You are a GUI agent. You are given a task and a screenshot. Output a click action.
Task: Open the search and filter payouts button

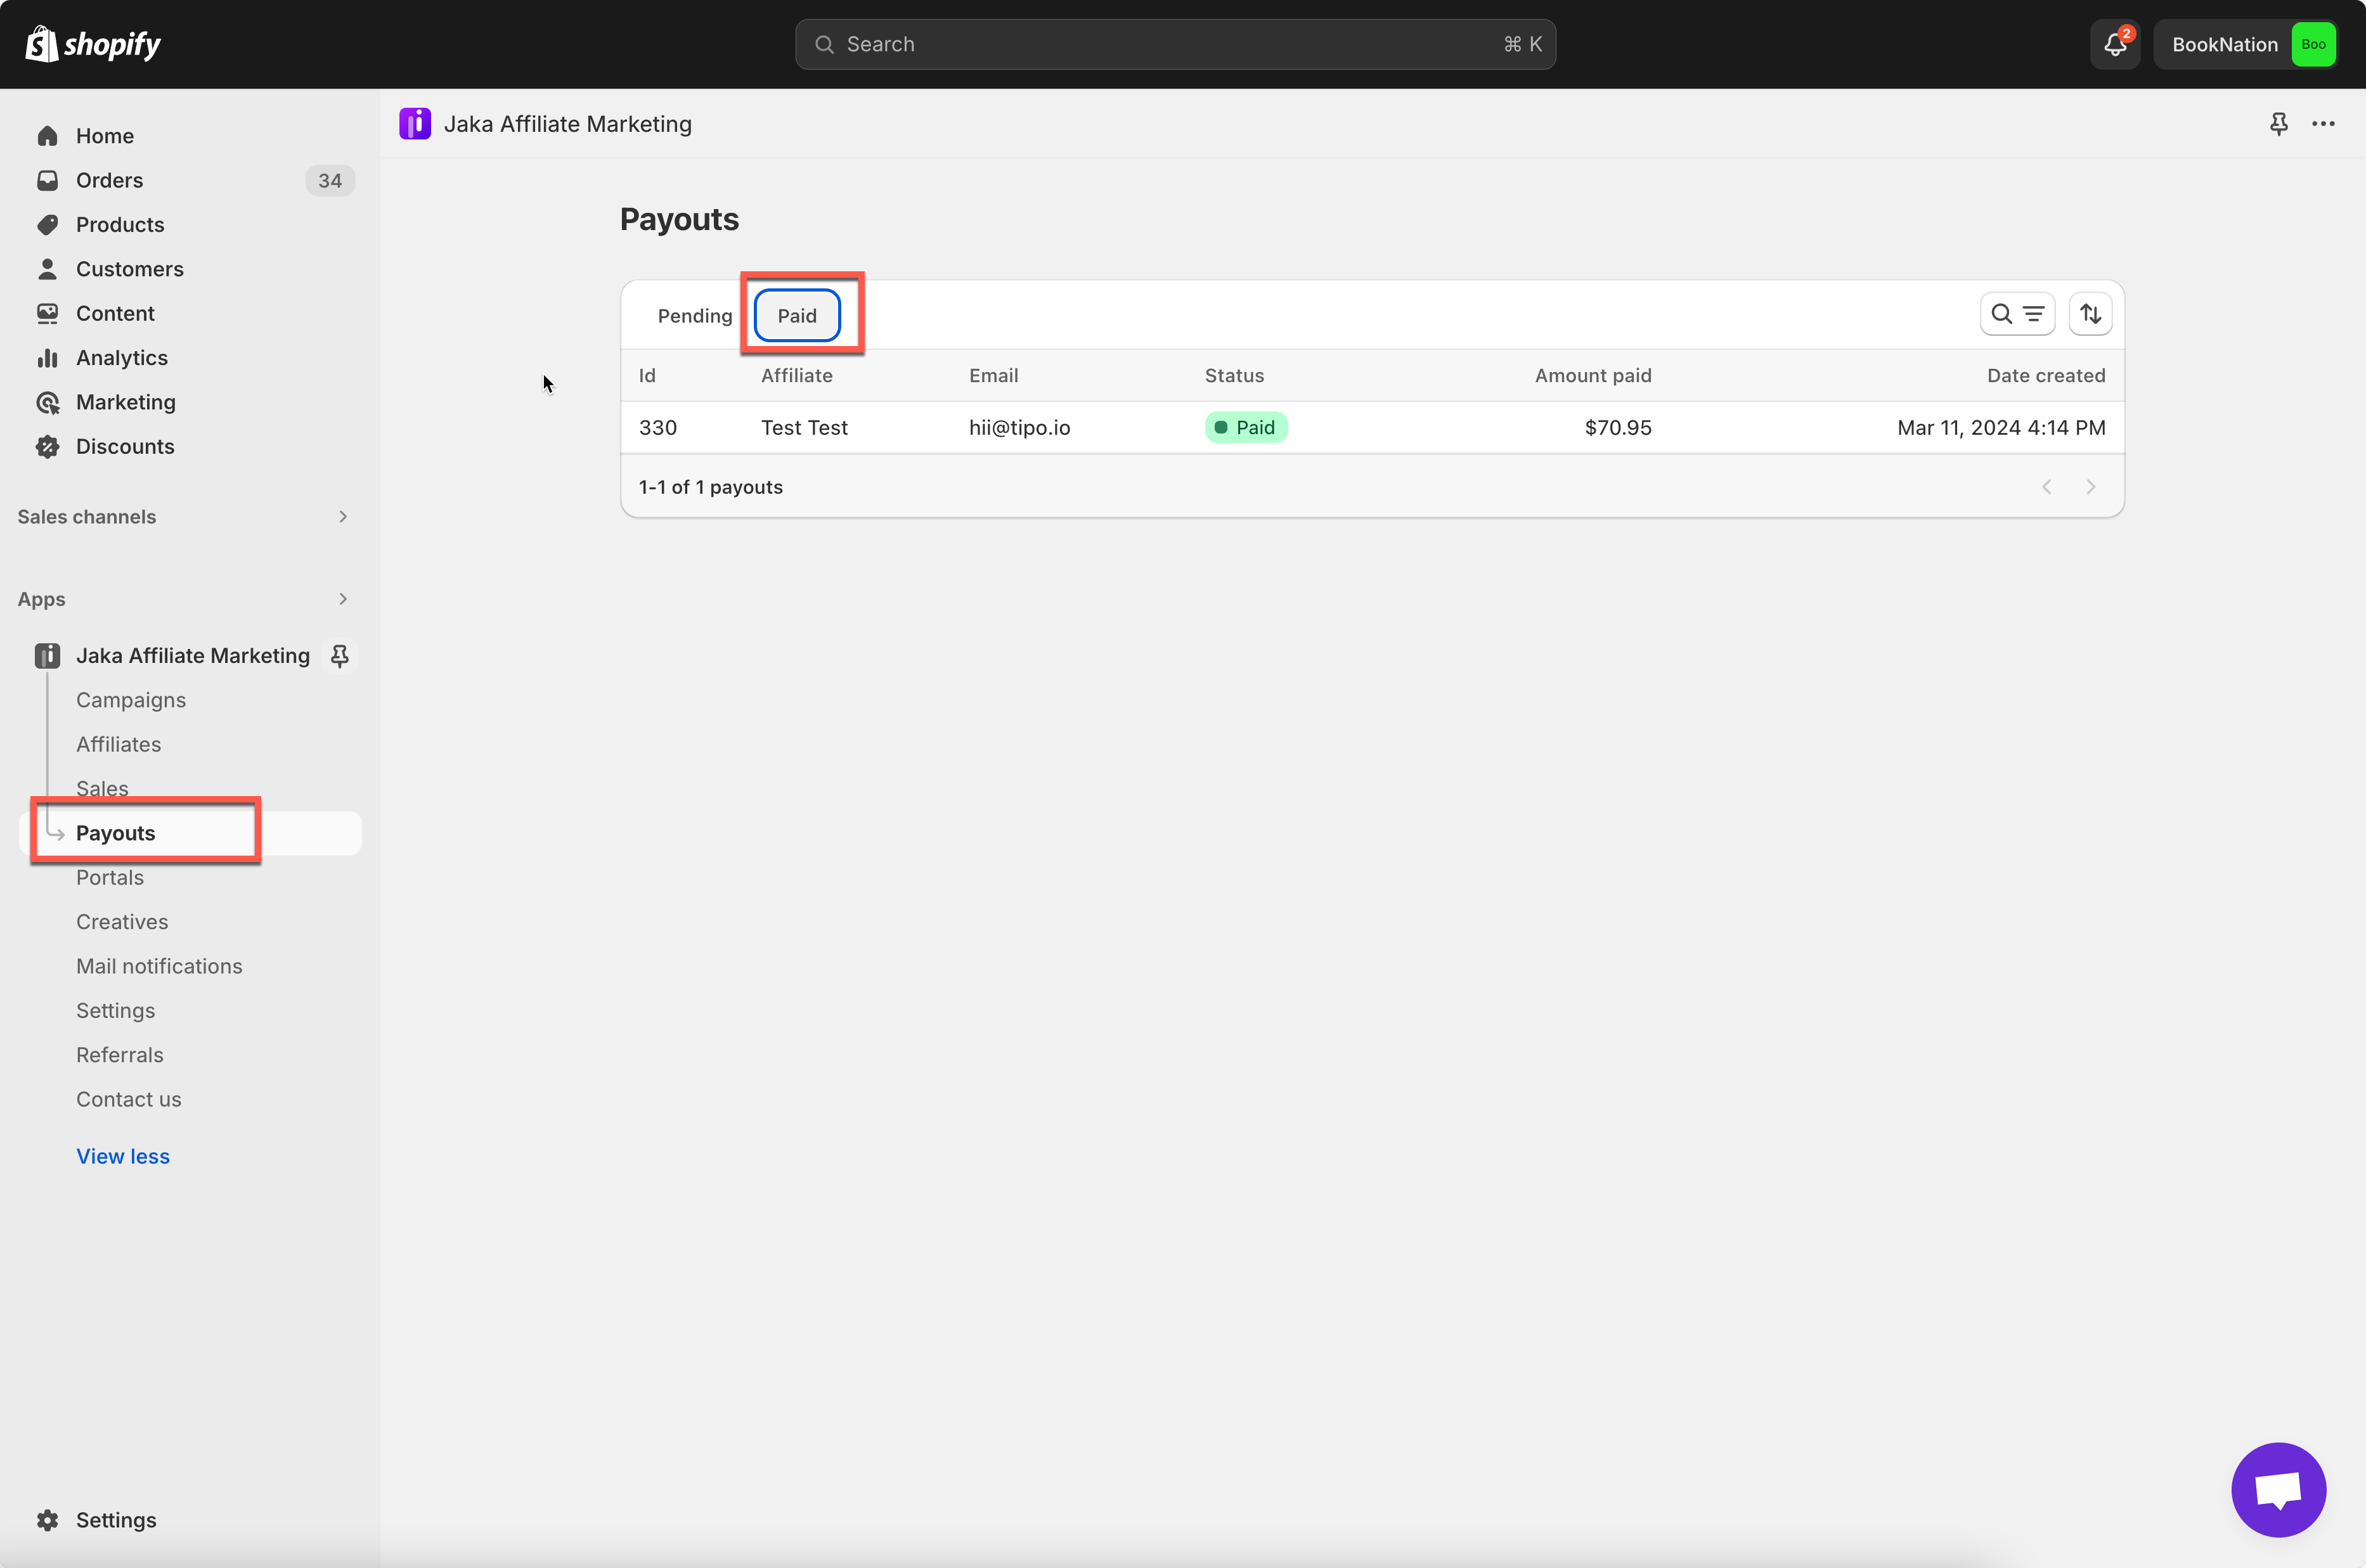[x=2016, y=314]
